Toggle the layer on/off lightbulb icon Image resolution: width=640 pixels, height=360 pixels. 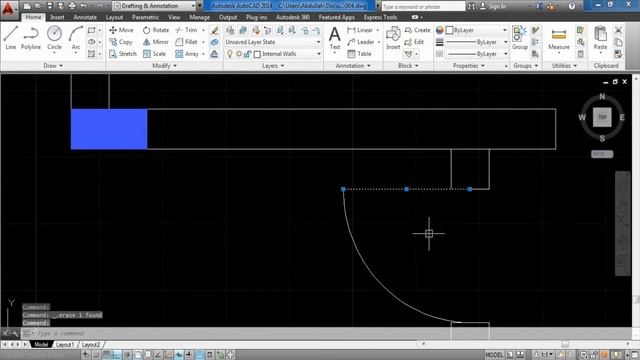(230, 54)
